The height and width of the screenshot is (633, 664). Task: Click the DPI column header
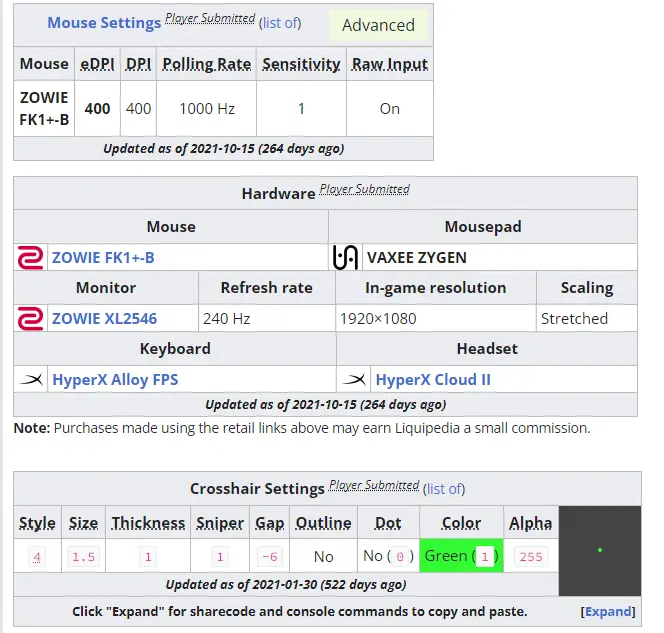tap(138, 64)
